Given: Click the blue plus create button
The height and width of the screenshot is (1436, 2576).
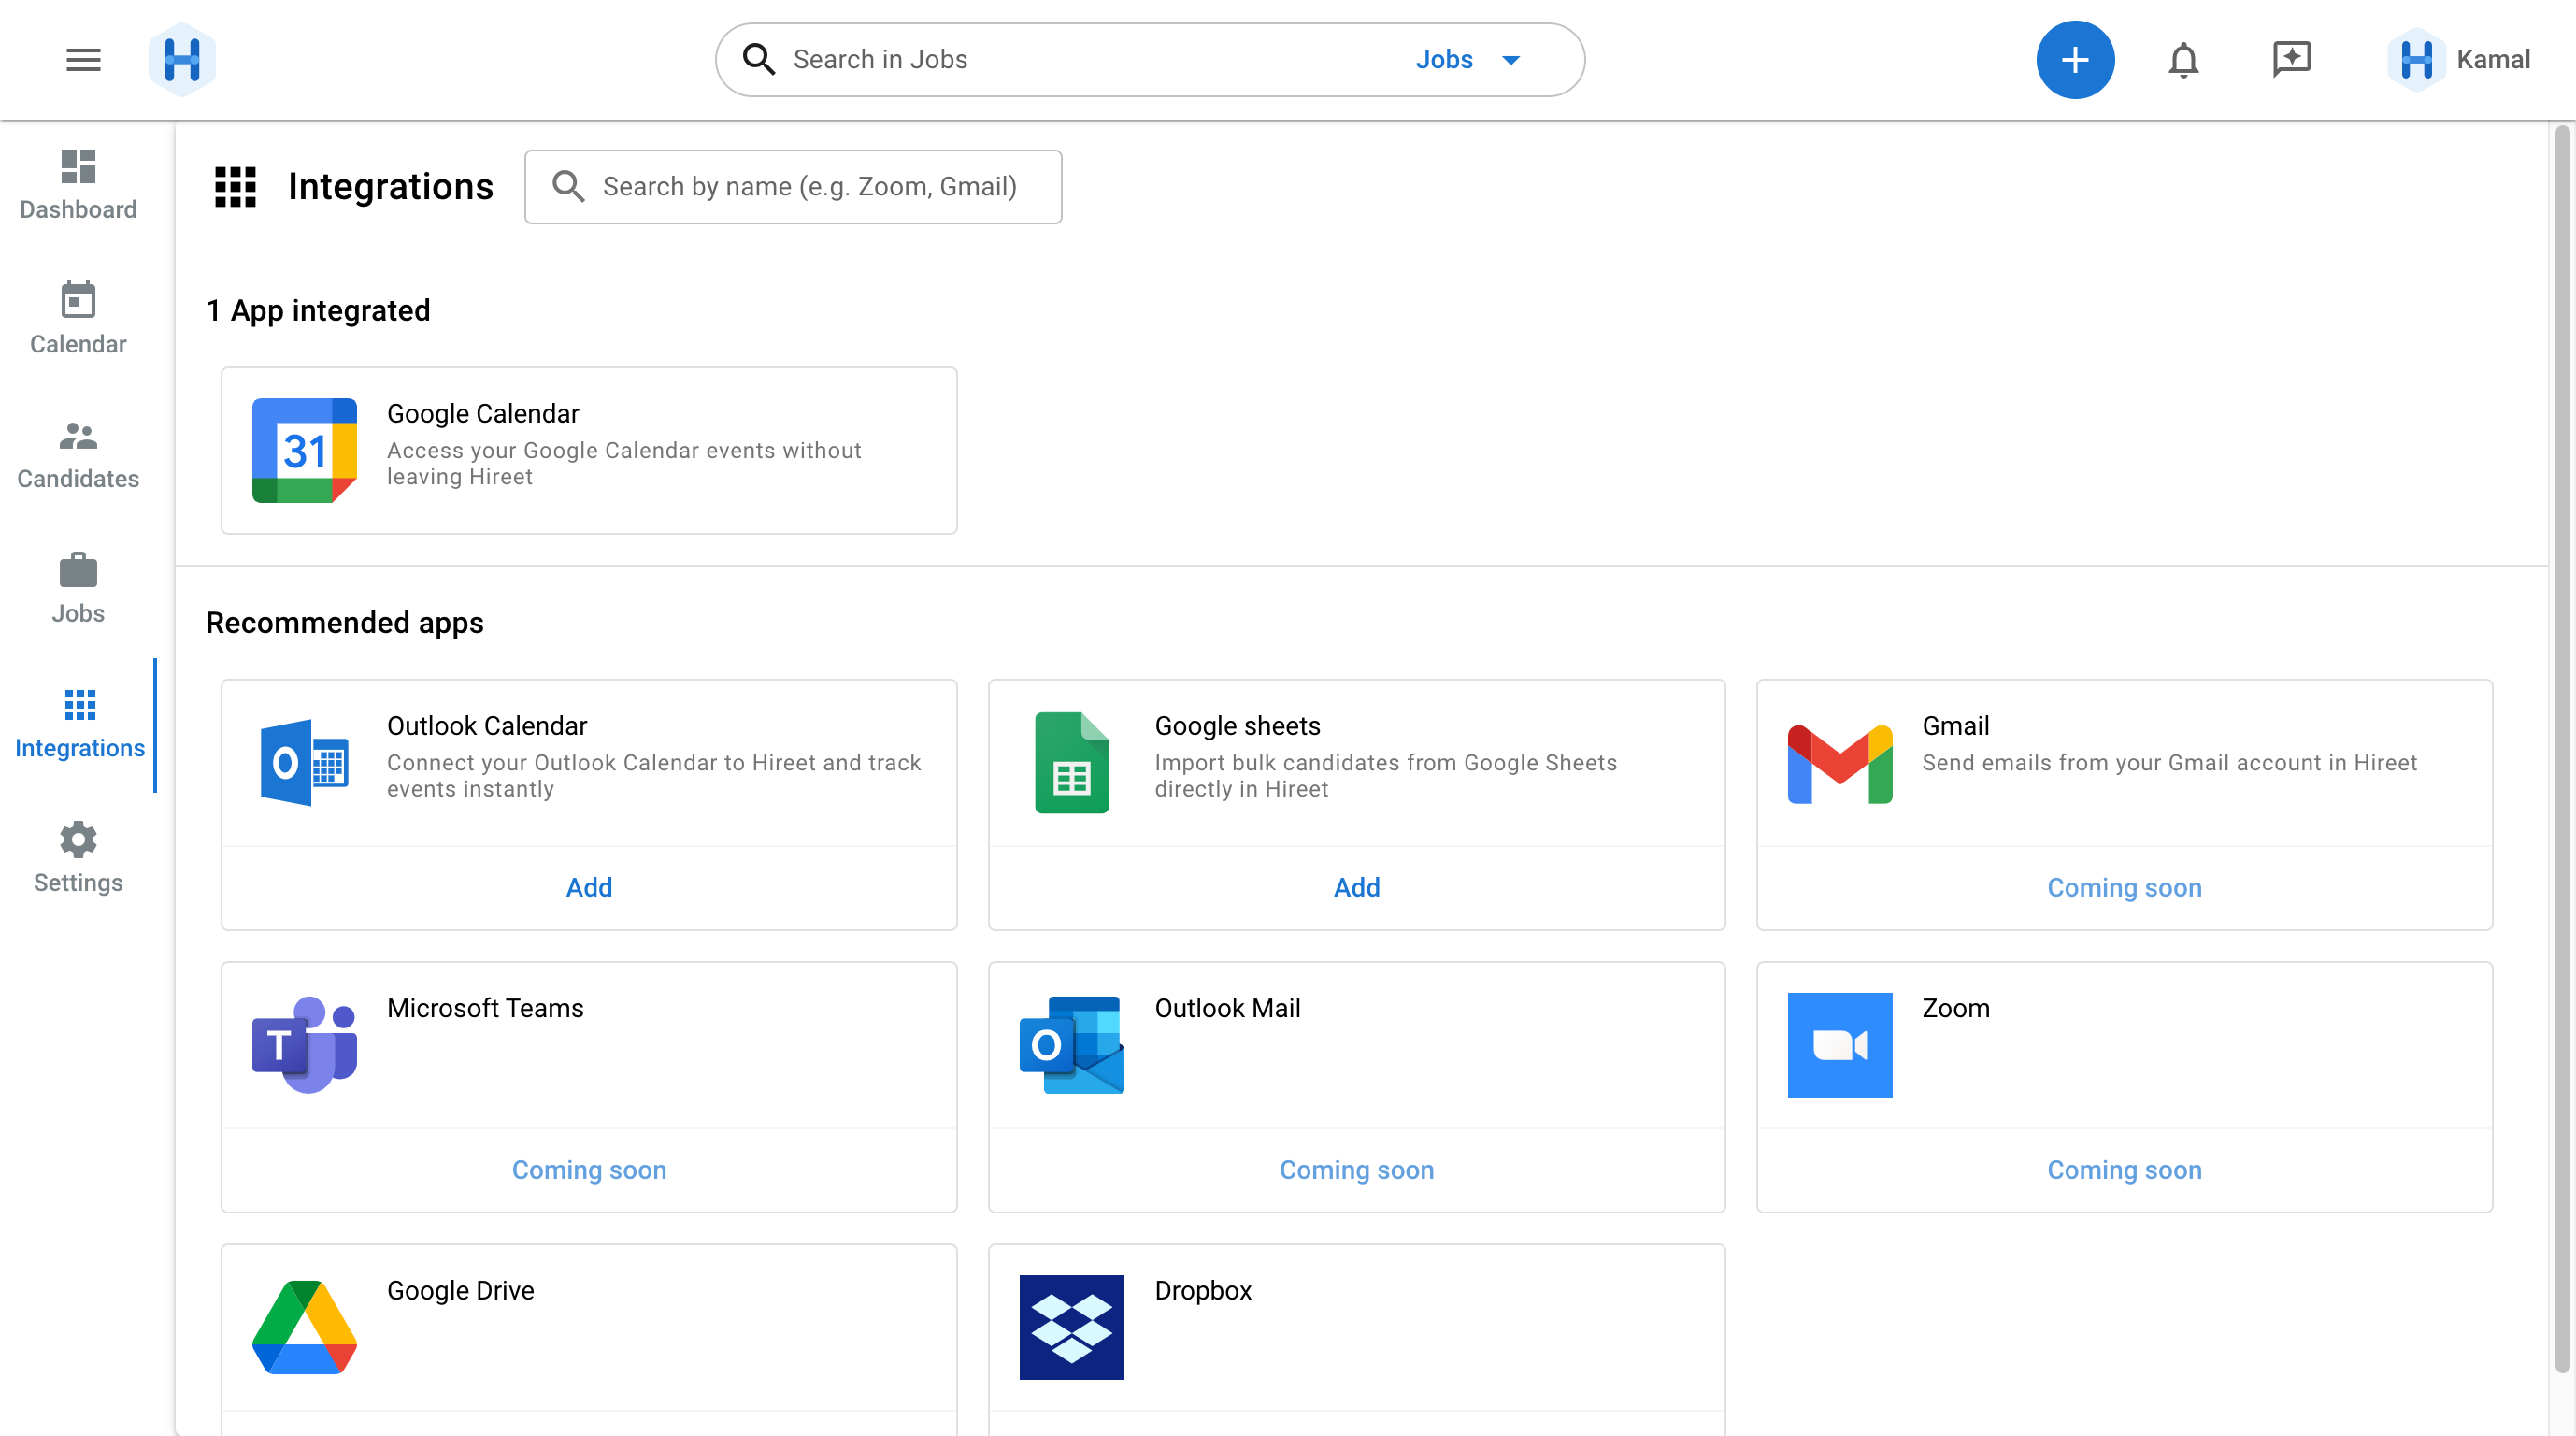Looking at the screenshot, I should click(2075, 60).
